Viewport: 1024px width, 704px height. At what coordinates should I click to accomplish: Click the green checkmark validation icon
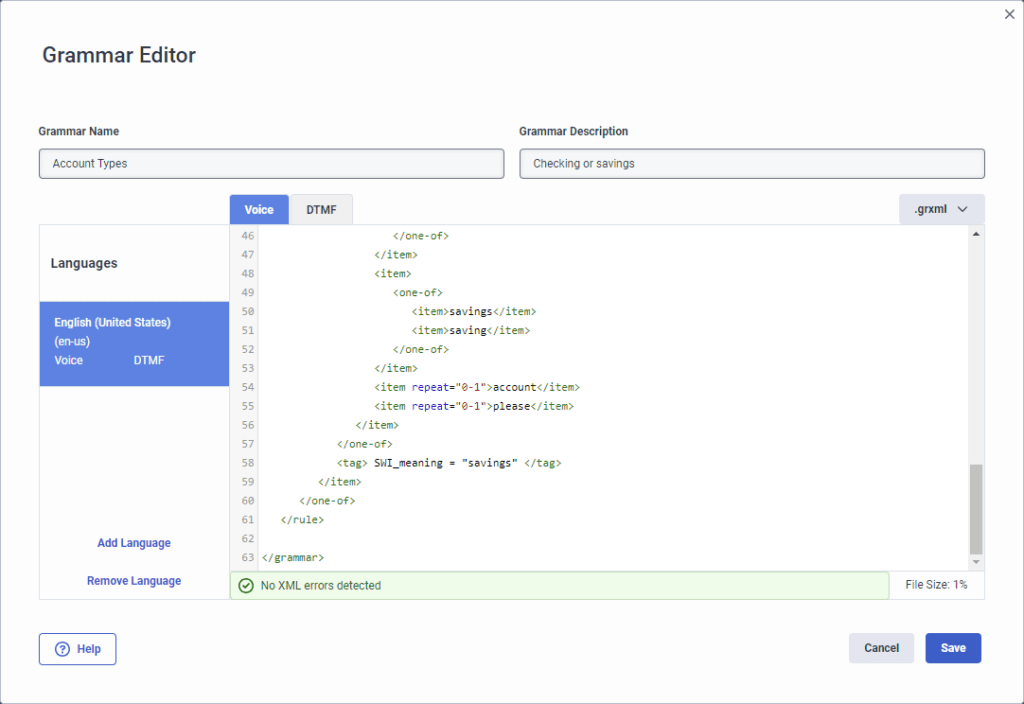click(x=246, y=586)
